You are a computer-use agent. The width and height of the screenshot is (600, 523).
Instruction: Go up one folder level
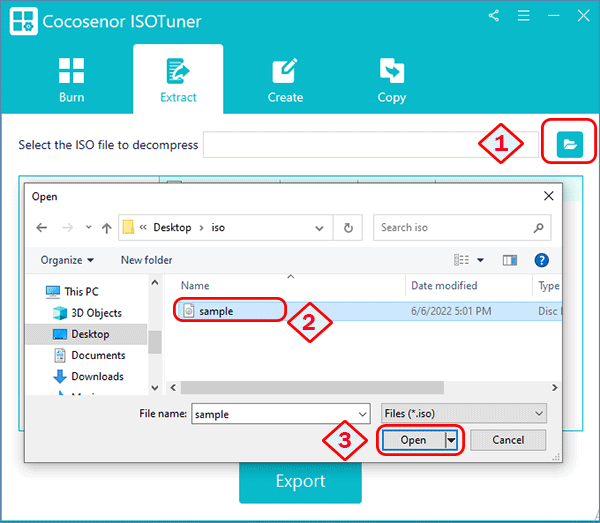coord(107,228)
